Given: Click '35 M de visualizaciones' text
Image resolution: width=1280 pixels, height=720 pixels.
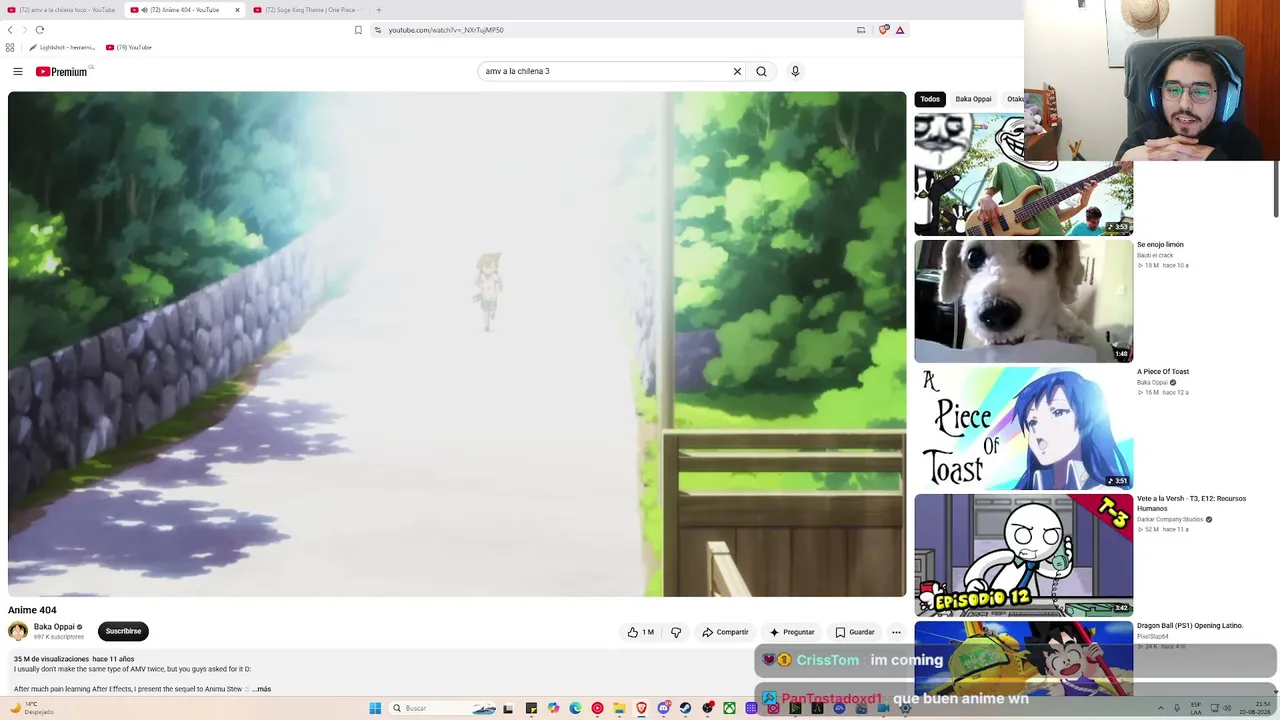Looking at the screenshot, I should 51,659.
